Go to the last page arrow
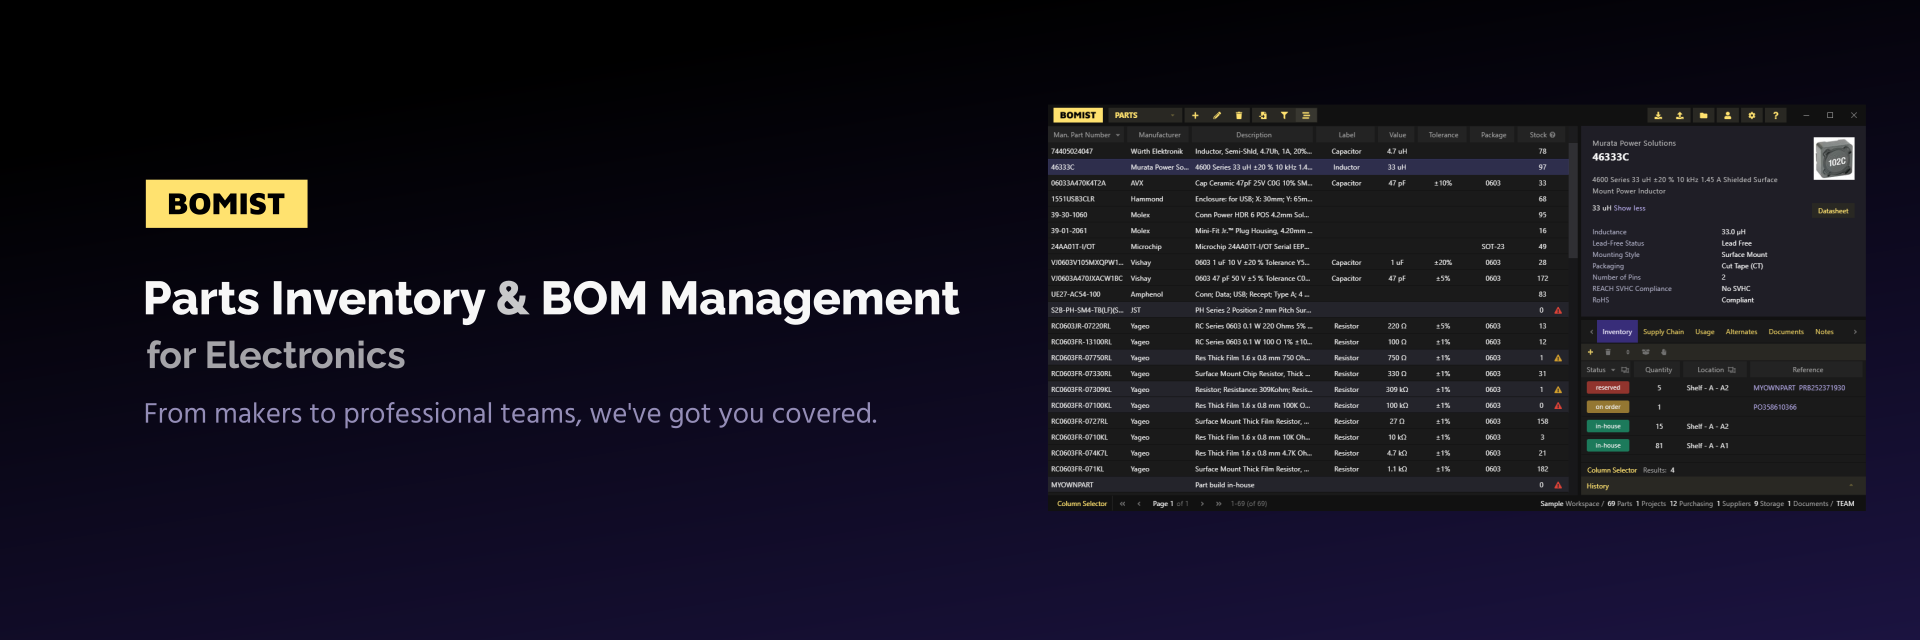 click(1218, 504)
